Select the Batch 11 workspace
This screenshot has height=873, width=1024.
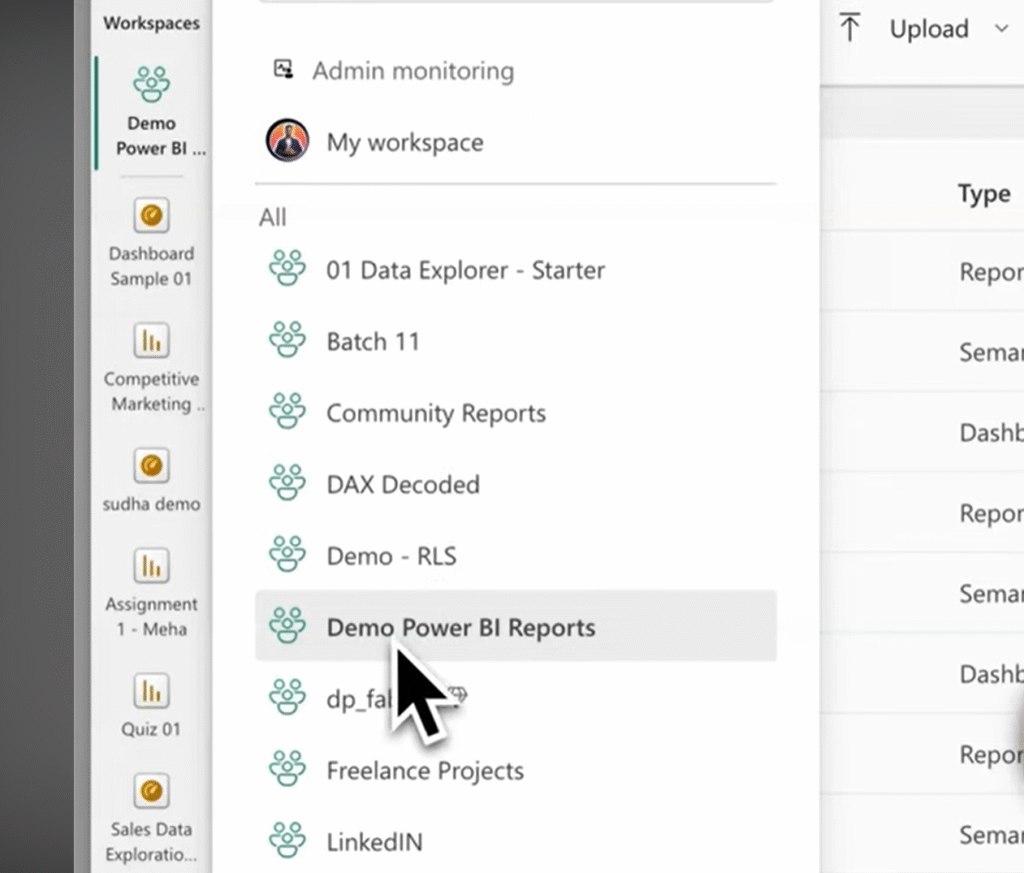coord(373,341)
